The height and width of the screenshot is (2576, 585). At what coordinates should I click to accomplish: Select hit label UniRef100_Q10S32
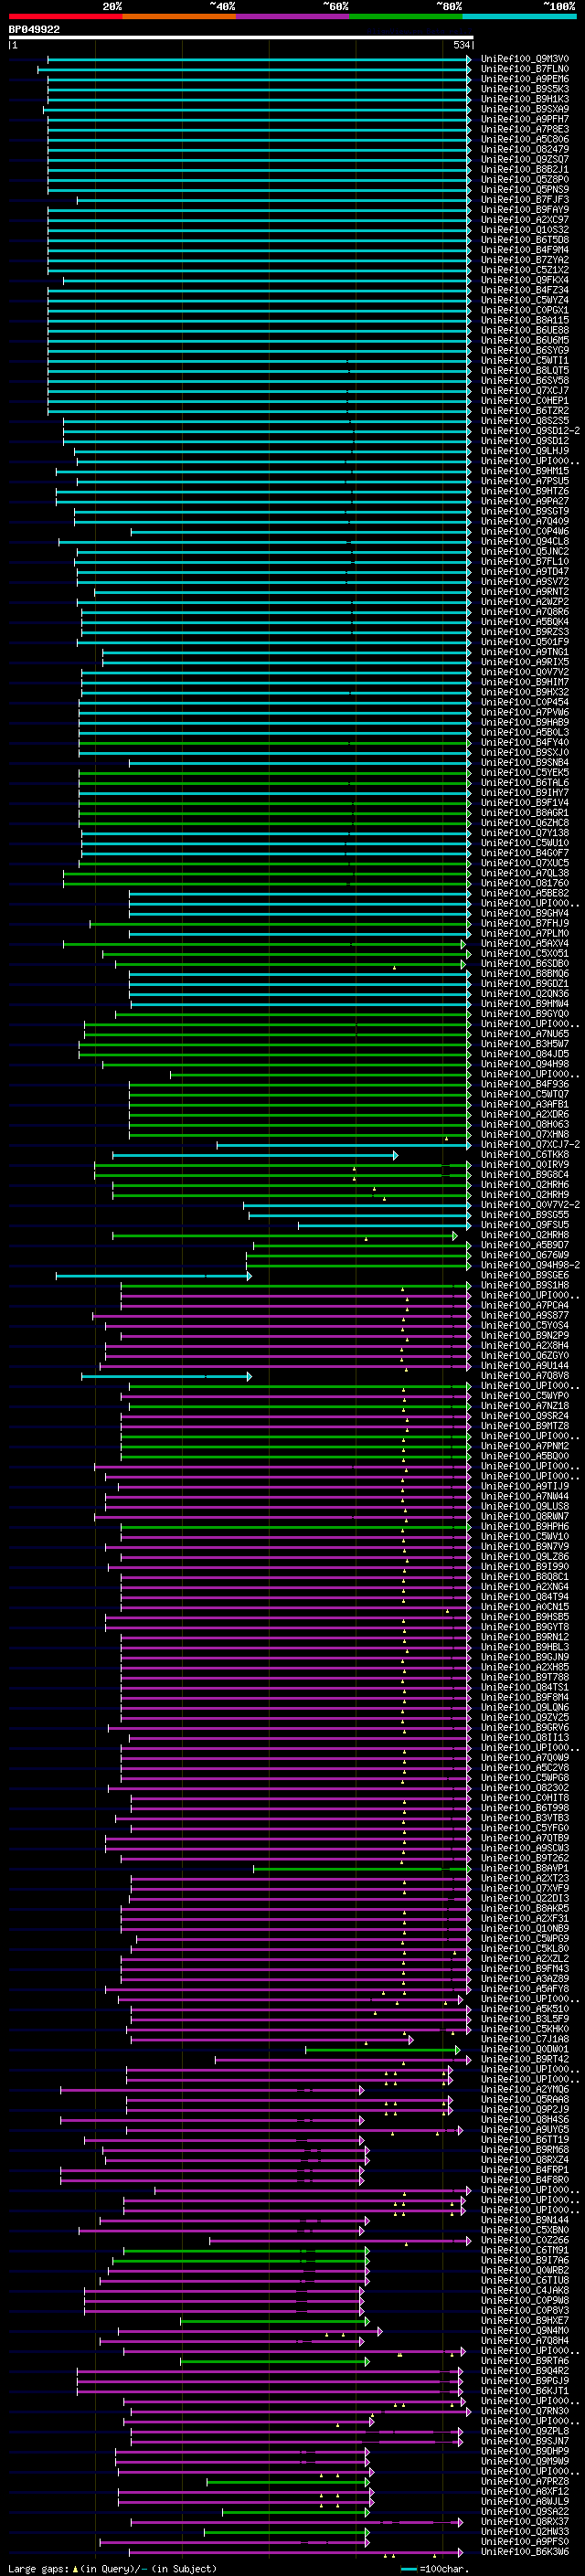(x=525, y=230)
